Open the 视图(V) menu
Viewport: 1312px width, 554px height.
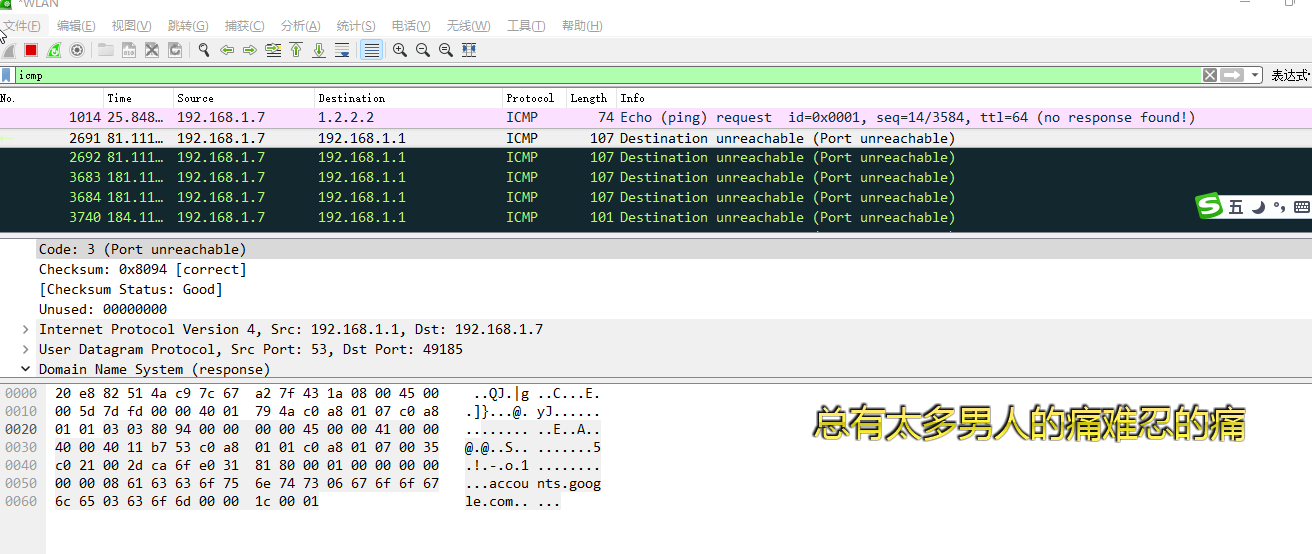tap(131, 26)
